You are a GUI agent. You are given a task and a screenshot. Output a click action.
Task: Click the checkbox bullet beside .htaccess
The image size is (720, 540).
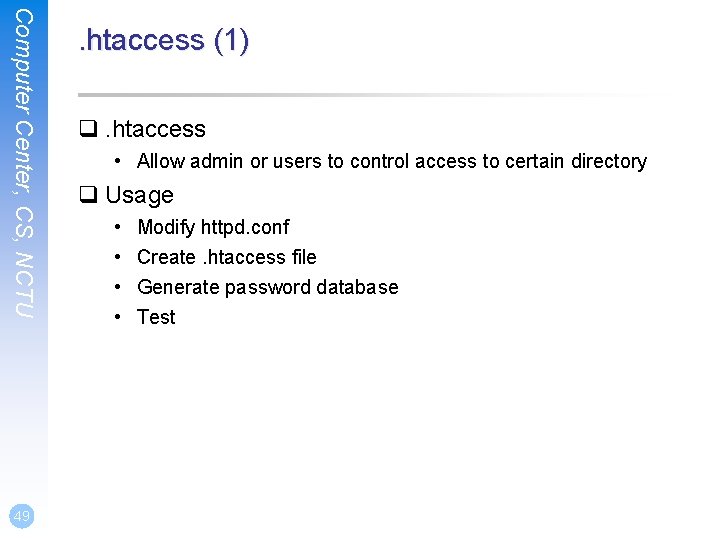pyautogui.click(x=88, y=129)
